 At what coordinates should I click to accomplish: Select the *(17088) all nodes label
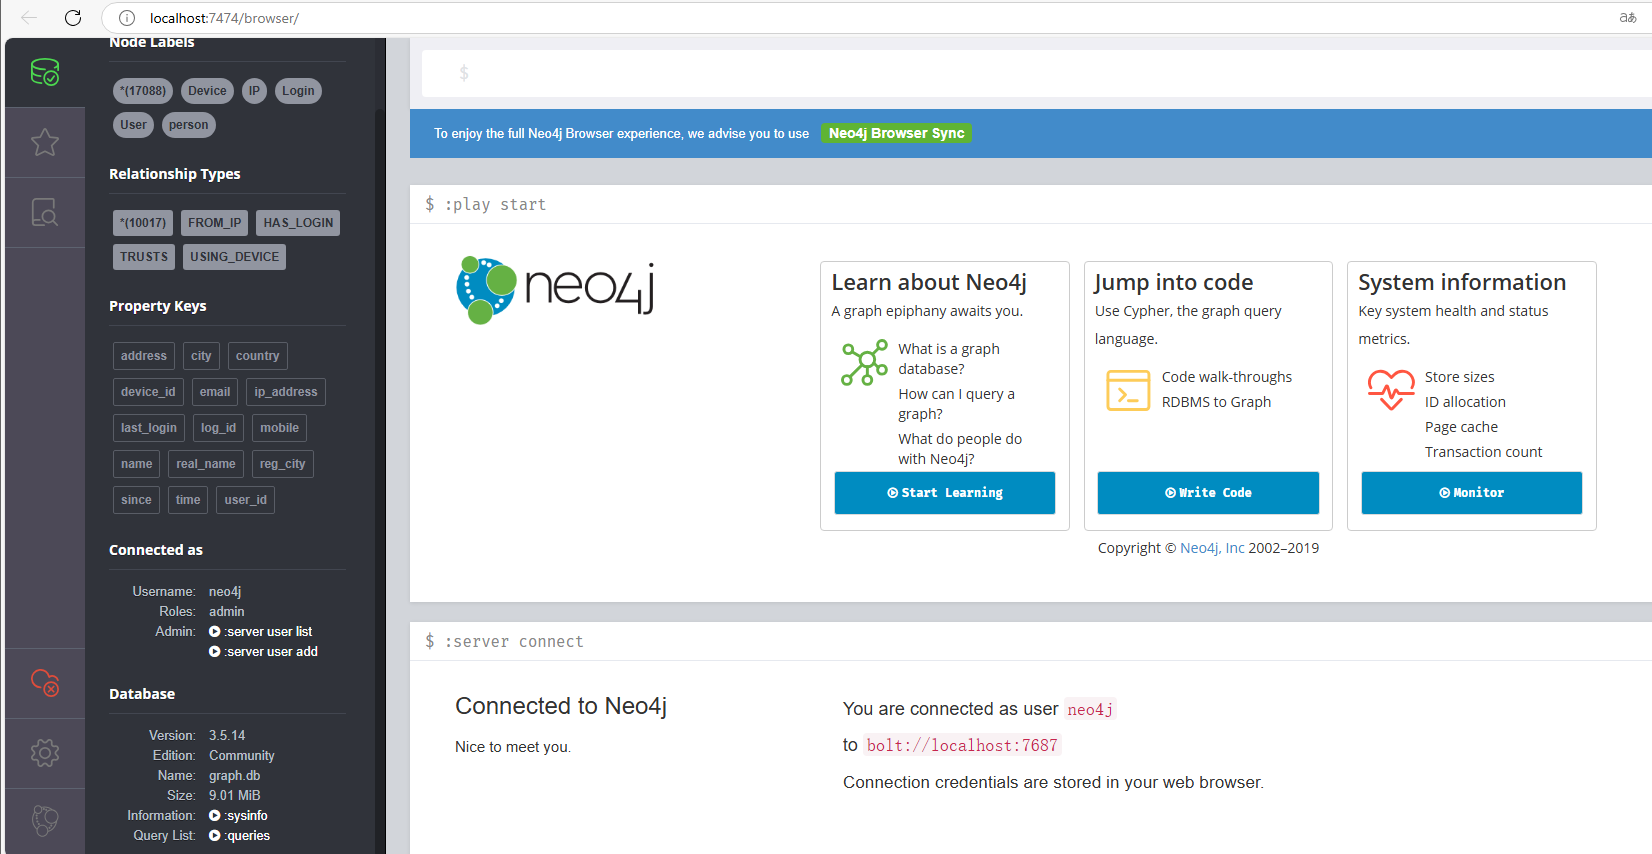pos(143,91)
